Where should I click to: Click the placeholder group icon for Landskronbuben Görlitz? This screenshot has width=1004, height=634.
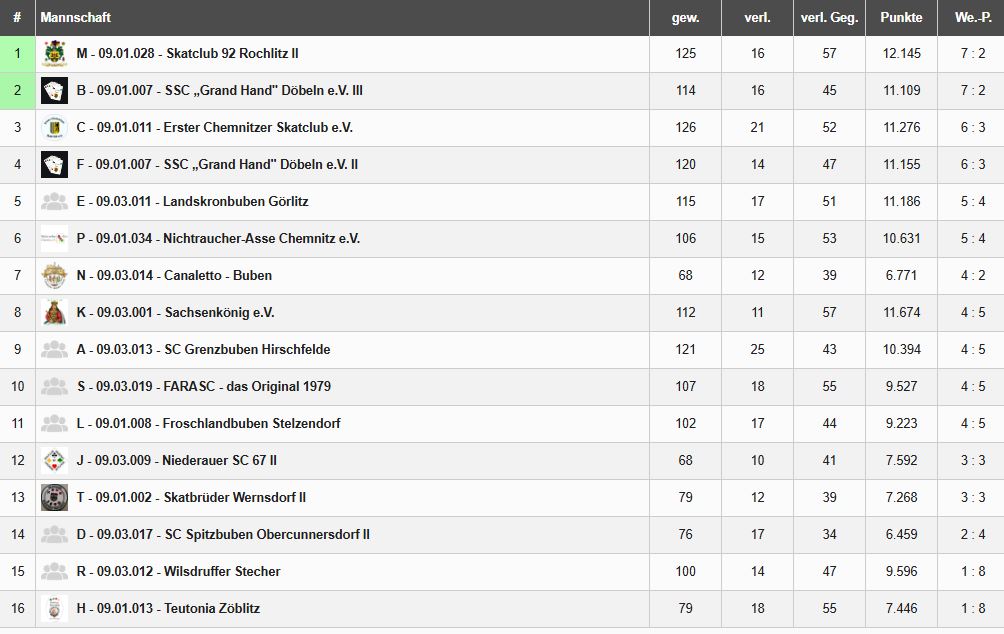click(x=54, y=202)
